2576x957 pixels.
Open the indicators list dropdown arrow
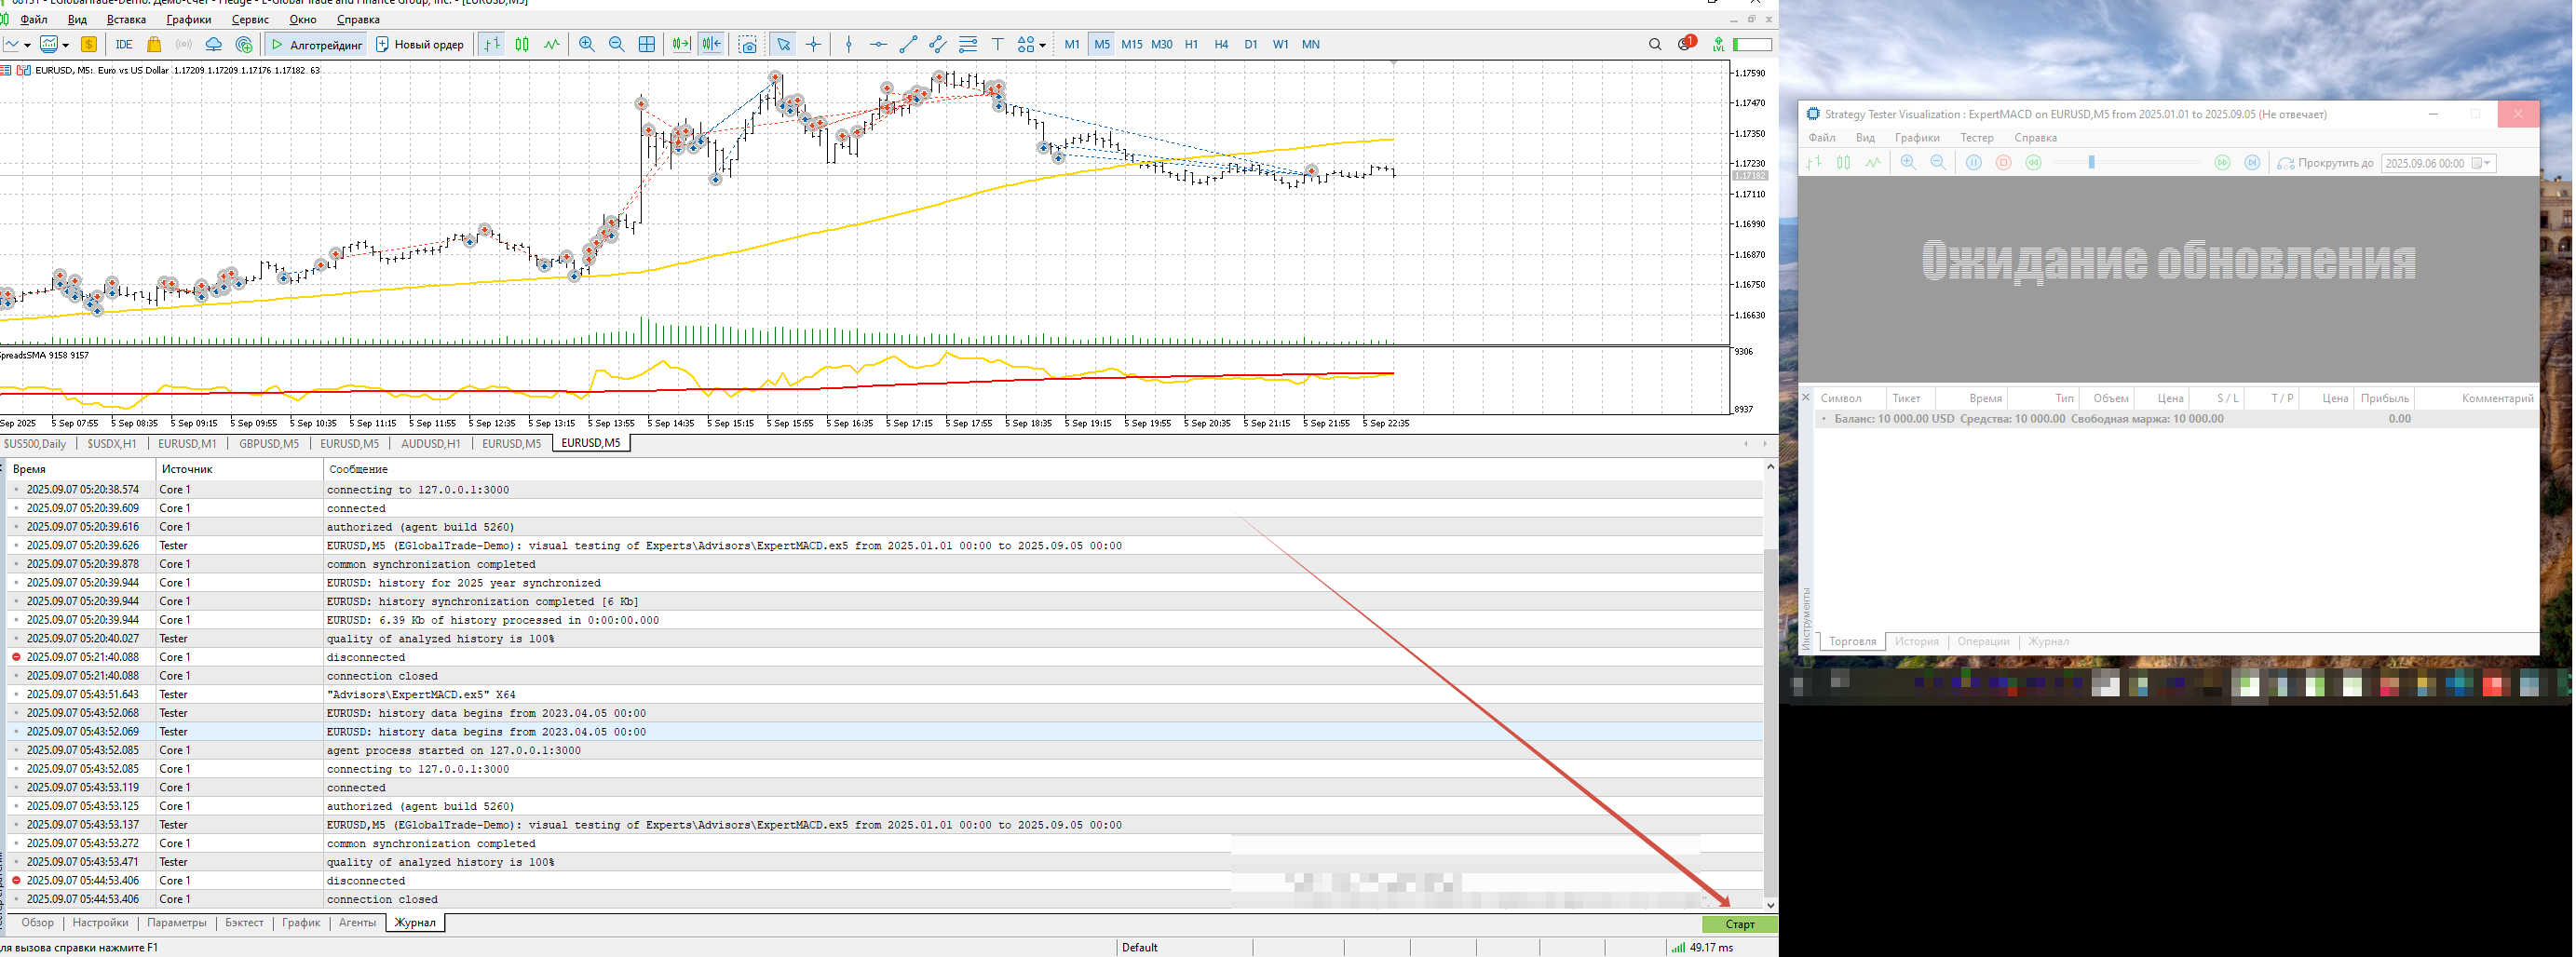(x=66, y=45)
